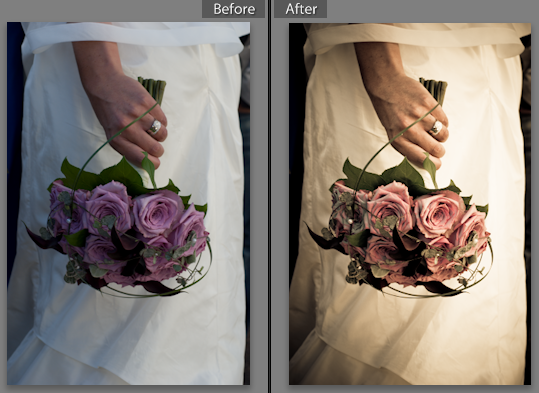This screenshot has height=393, width=539.
Task: Select the Before preview image
Action: click(x=128, y=204)
